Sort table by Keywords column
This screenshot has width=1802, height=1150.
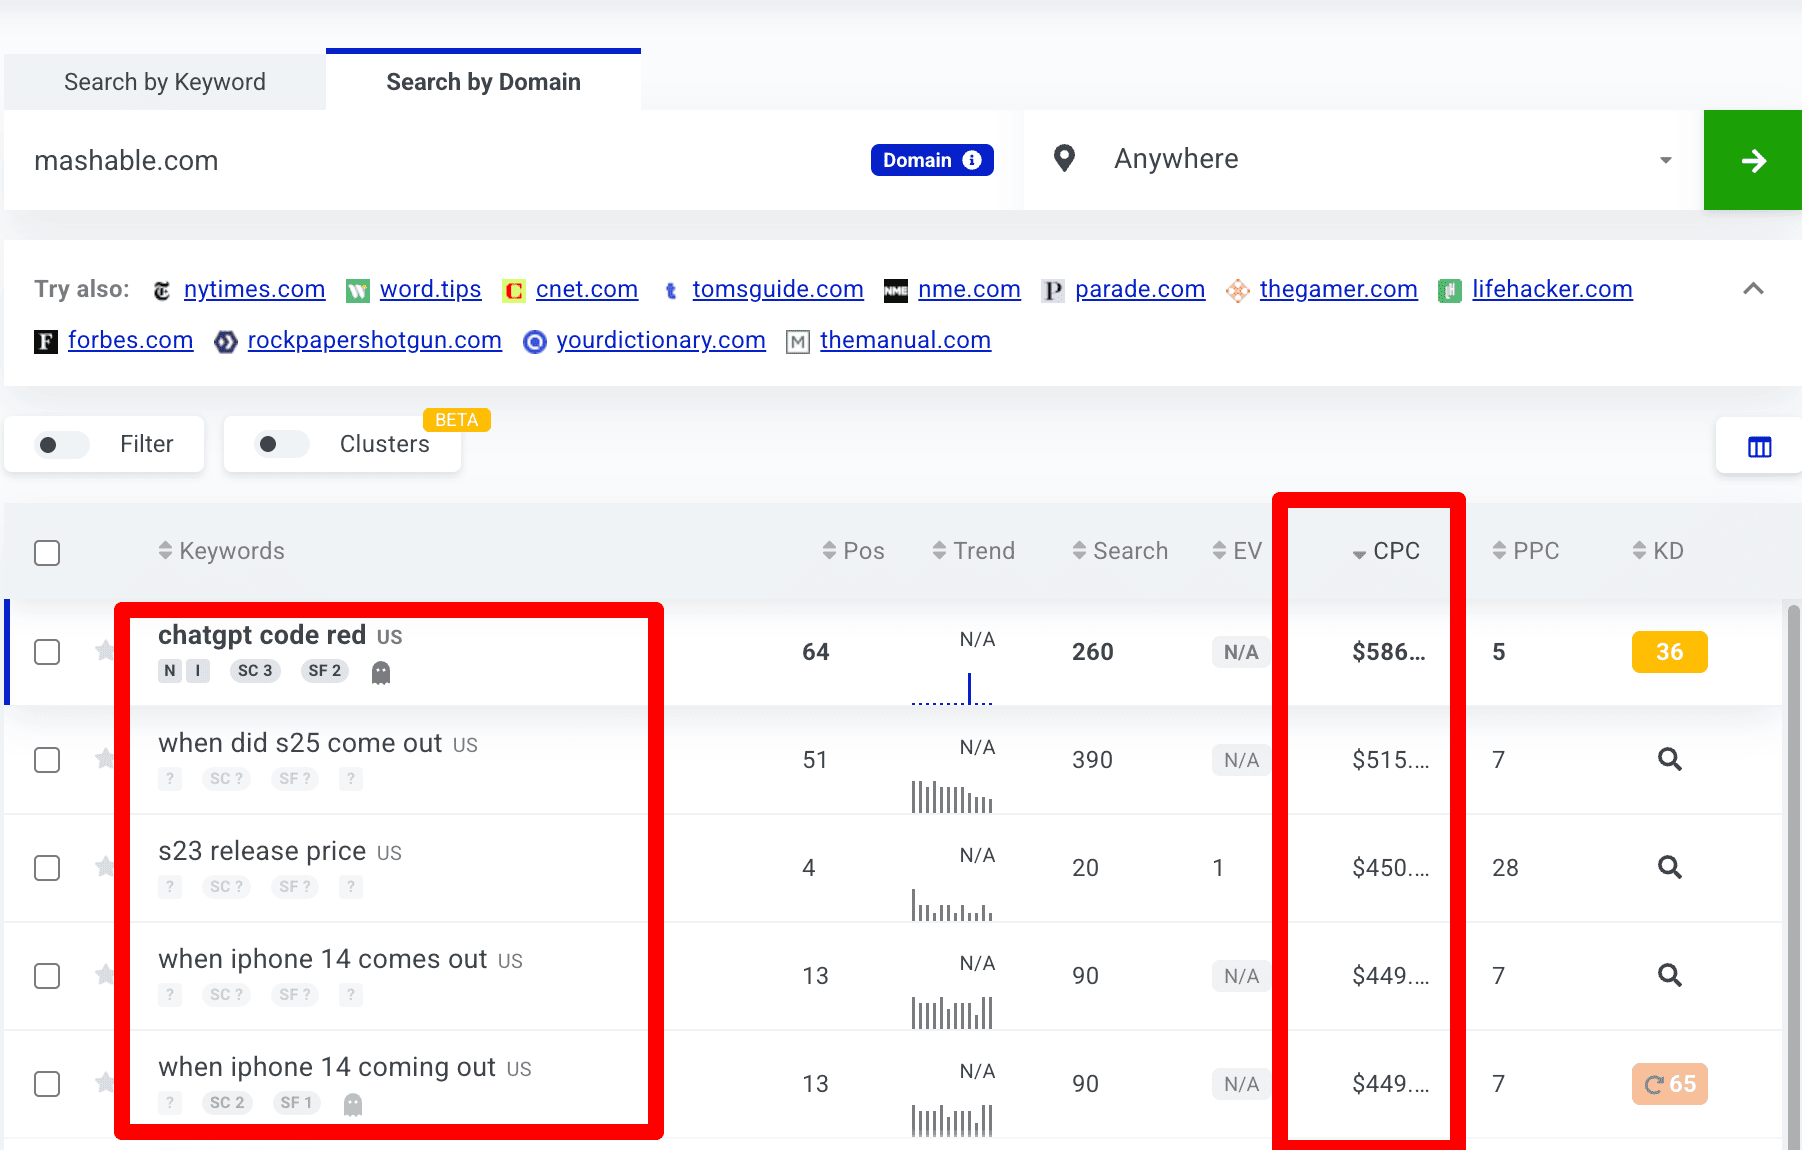click(x=221, y=551)
